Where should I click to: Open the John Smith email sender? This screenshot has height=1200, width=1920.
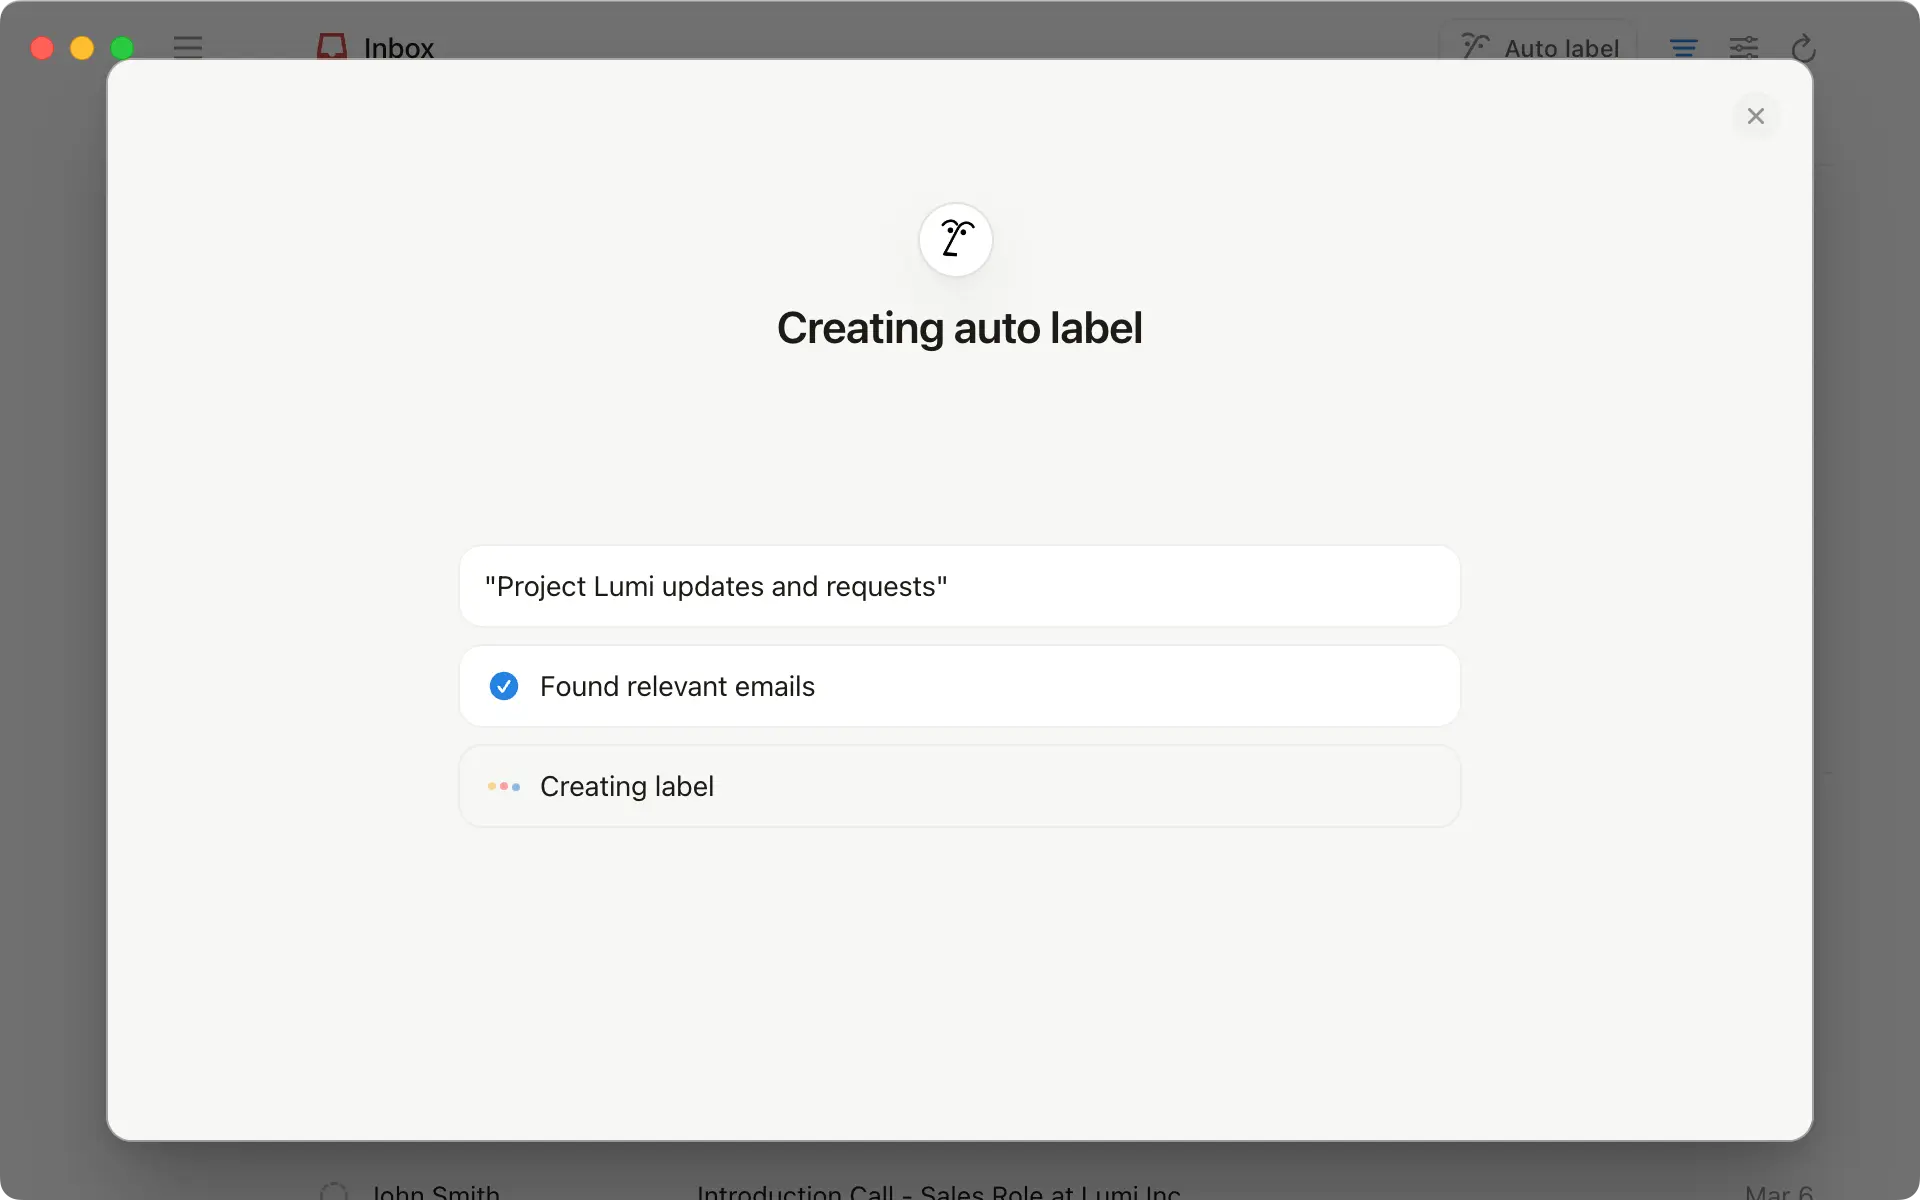[x=436, y=1191]
